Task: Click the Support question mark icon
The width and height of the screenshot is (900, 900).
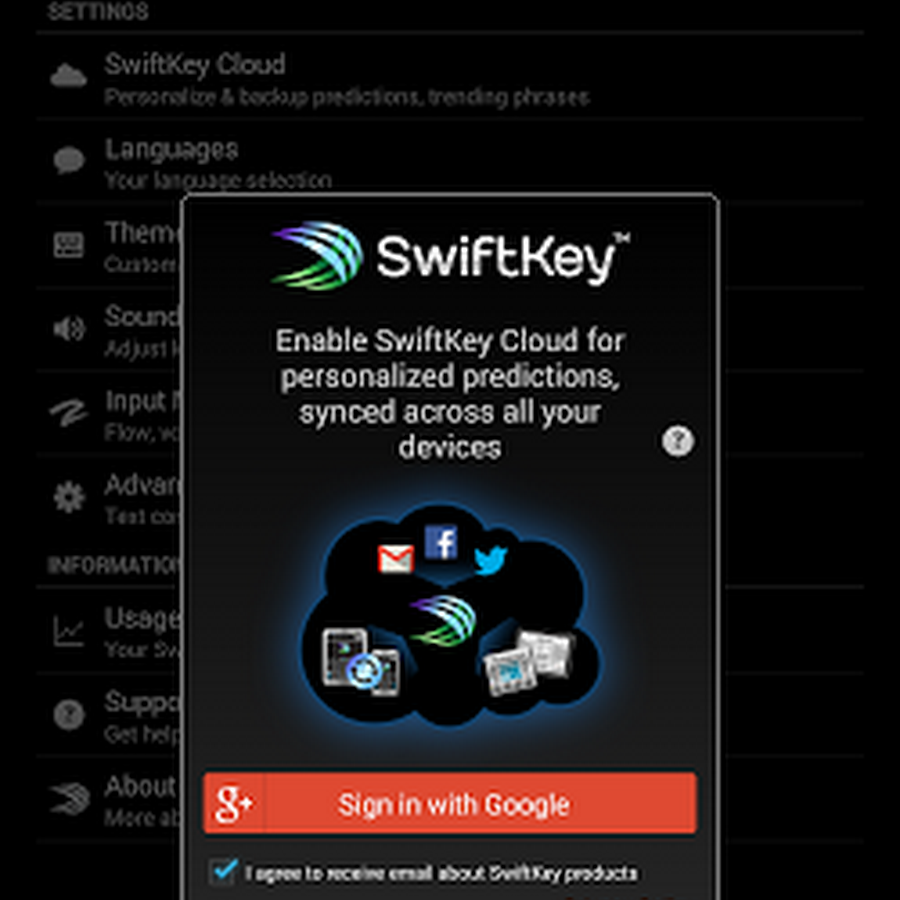Action: point(69,715)
